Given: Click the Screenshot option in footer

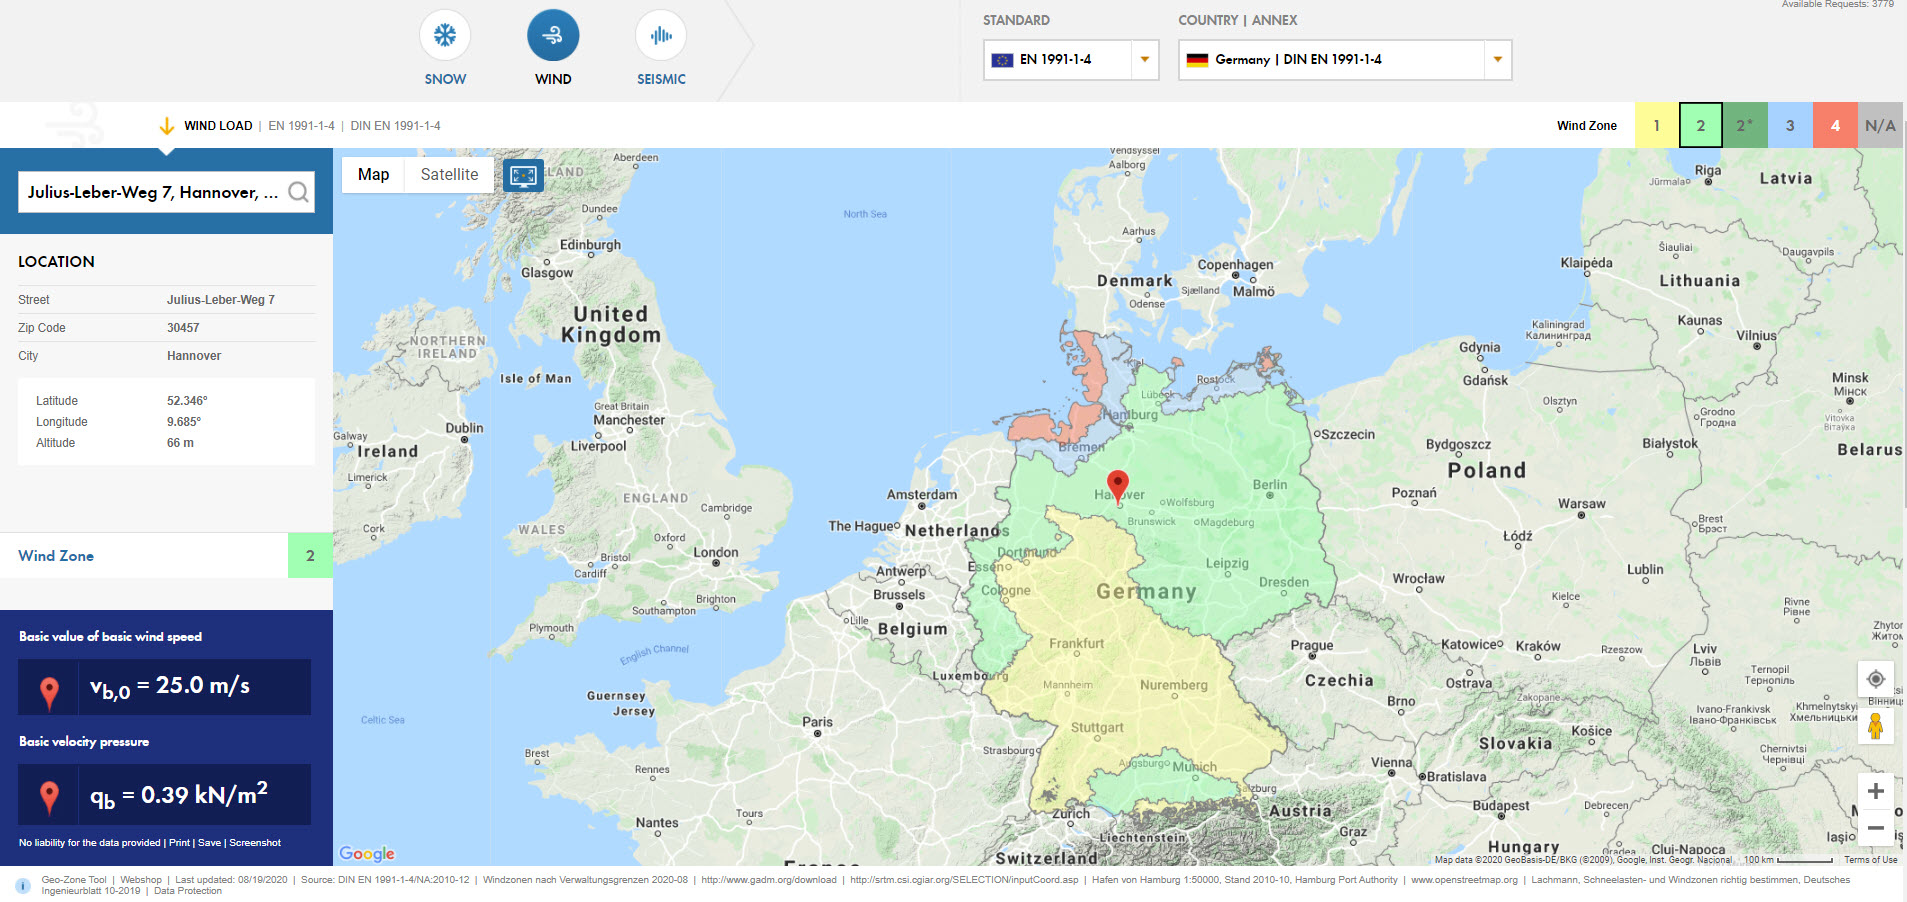Looking at the screenshot, I should pos(256,842).
